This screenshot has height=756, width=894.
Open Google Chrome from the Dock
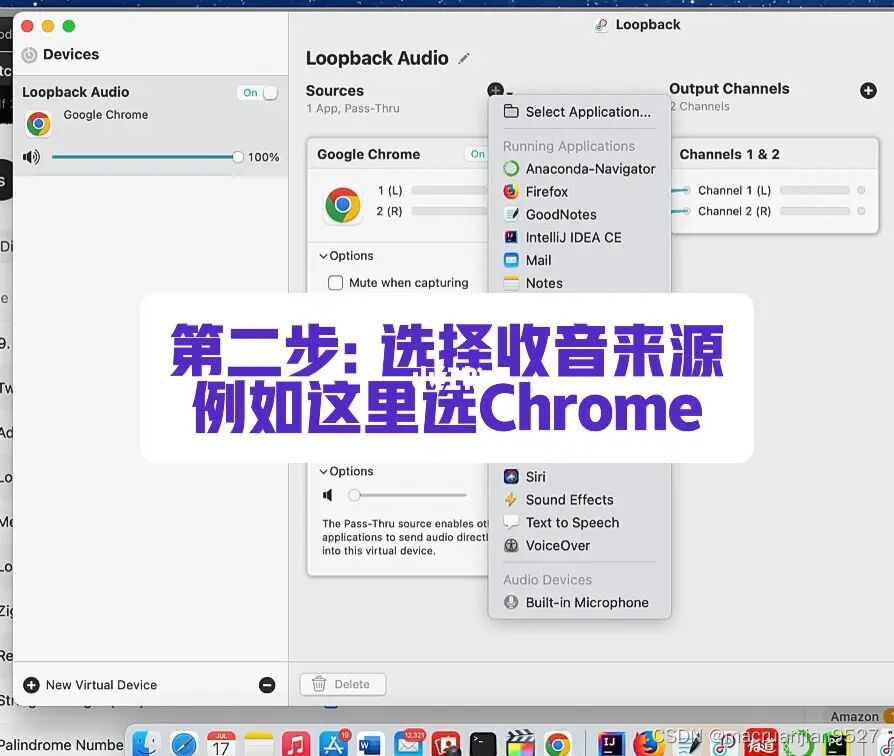(x=558, y=743)
